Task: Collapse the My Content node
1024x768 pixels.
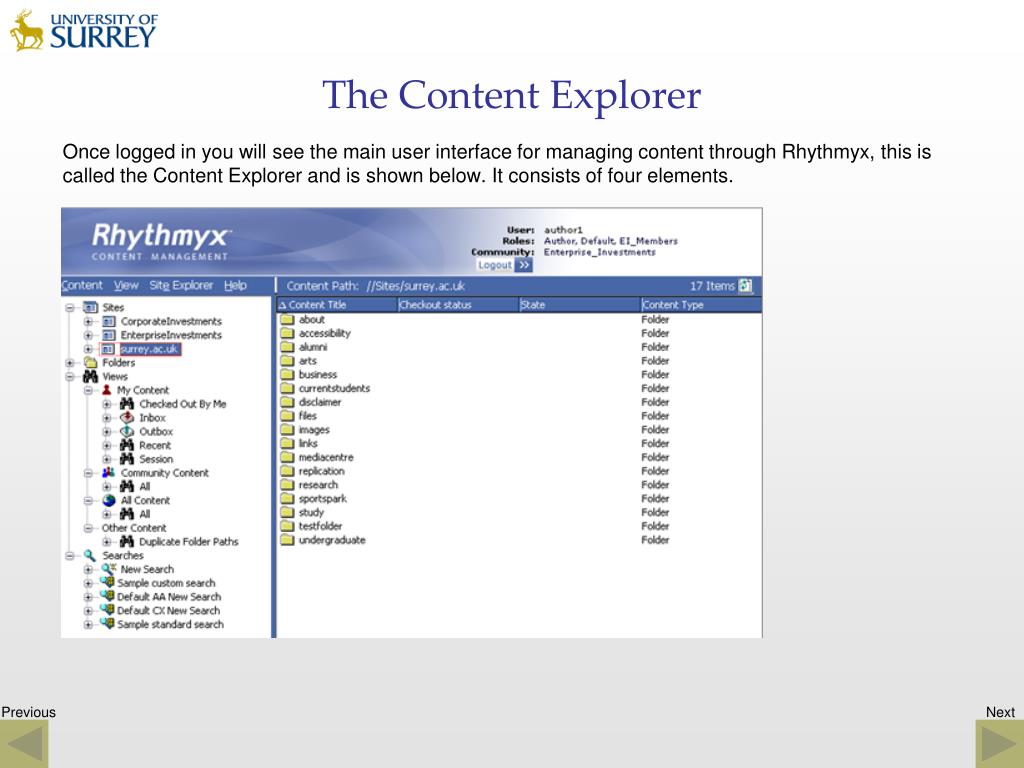Action: [x=88, y=391]
